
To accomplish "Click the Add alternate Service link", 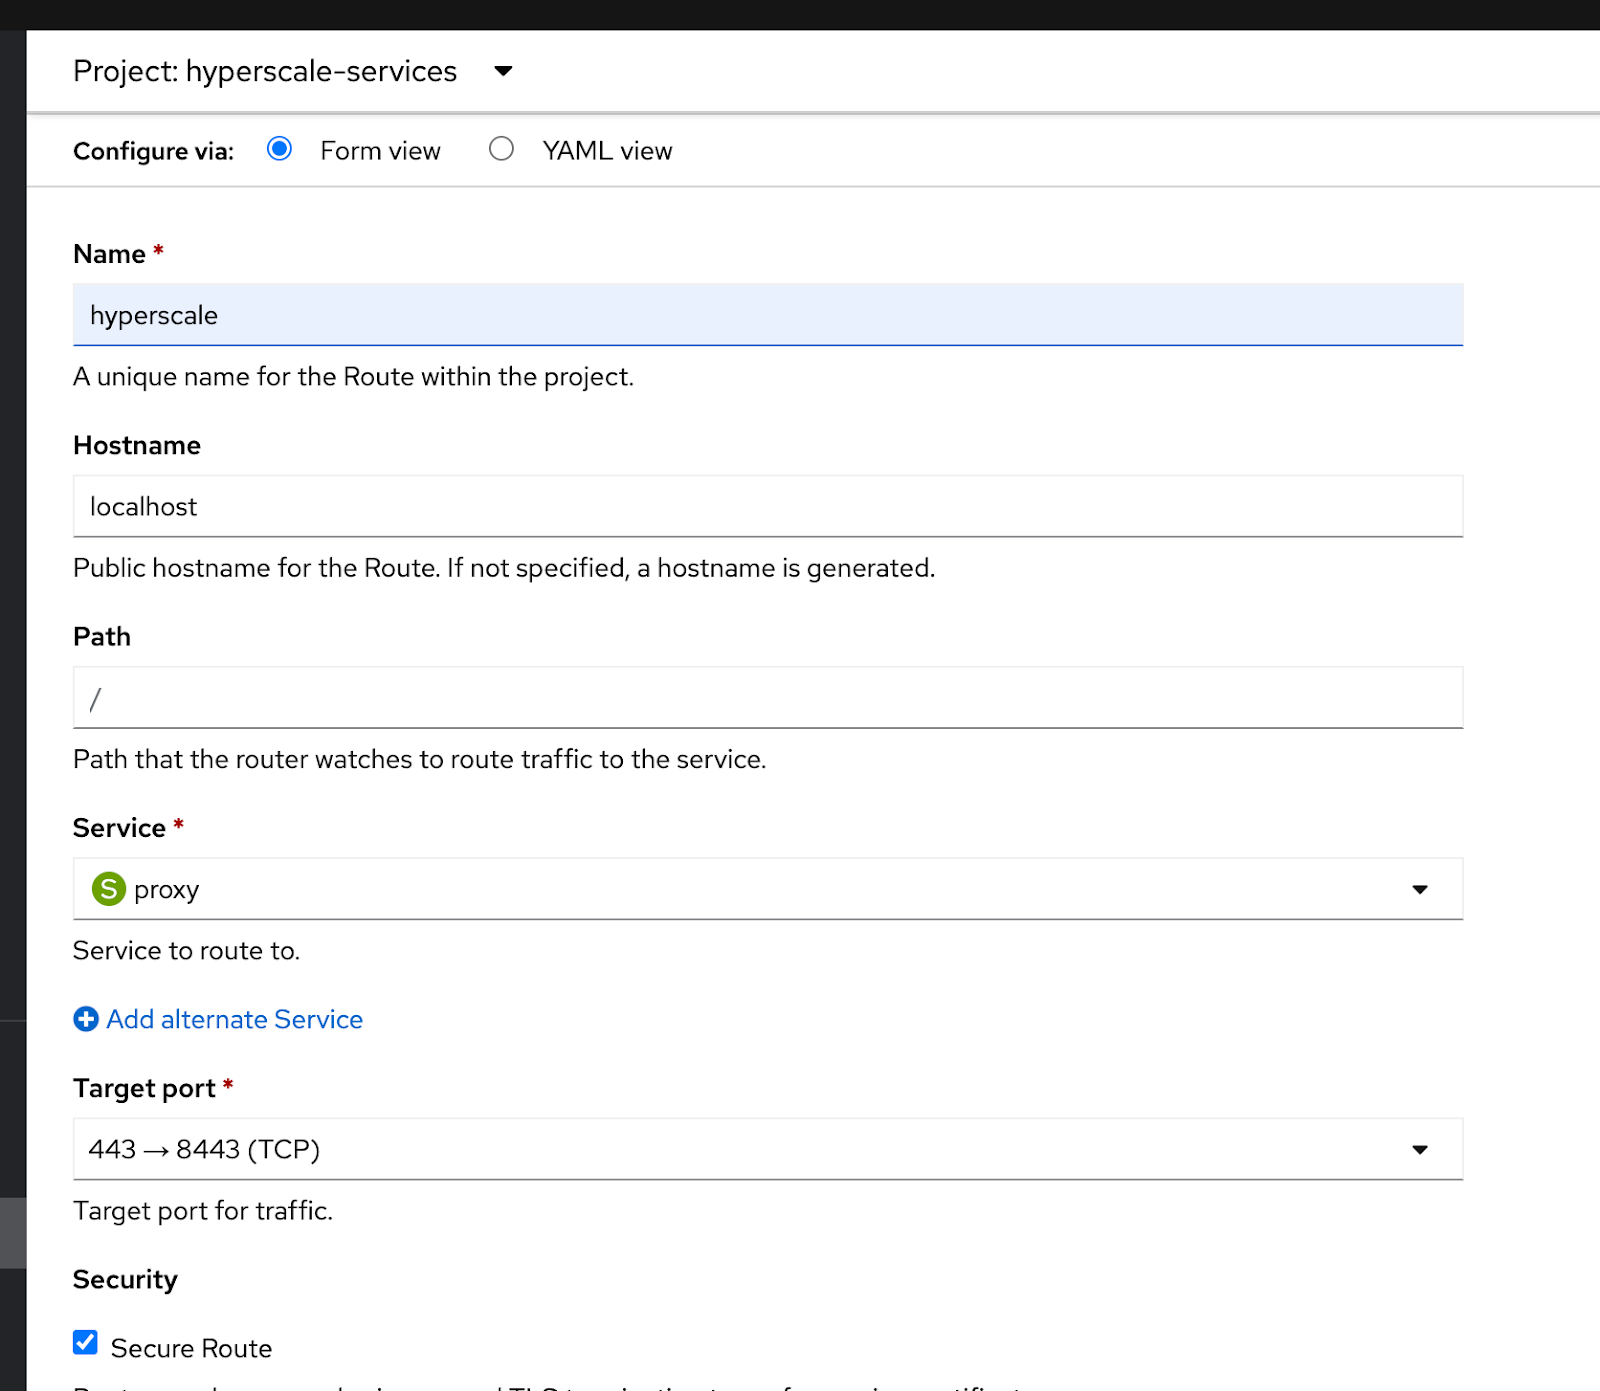I will click(x=234, y=1019).
